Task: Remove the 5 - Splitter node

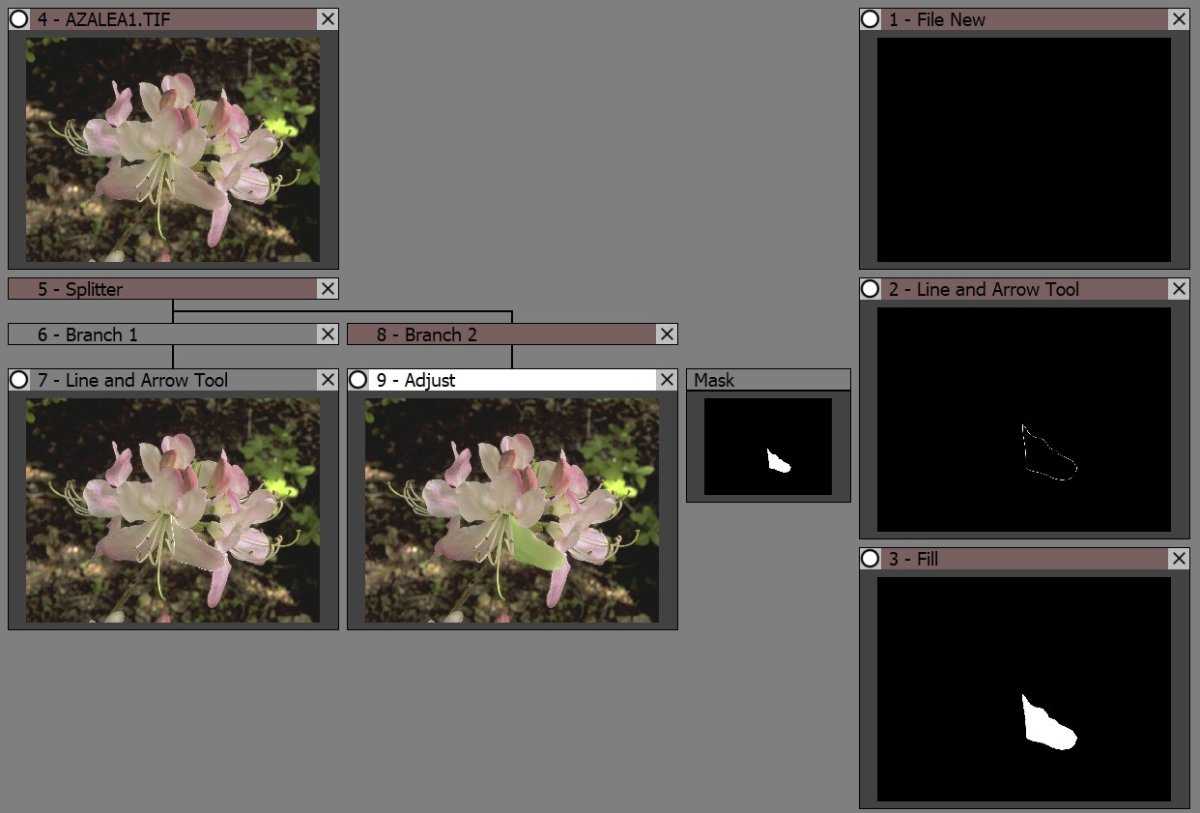Action: [327, 289]
